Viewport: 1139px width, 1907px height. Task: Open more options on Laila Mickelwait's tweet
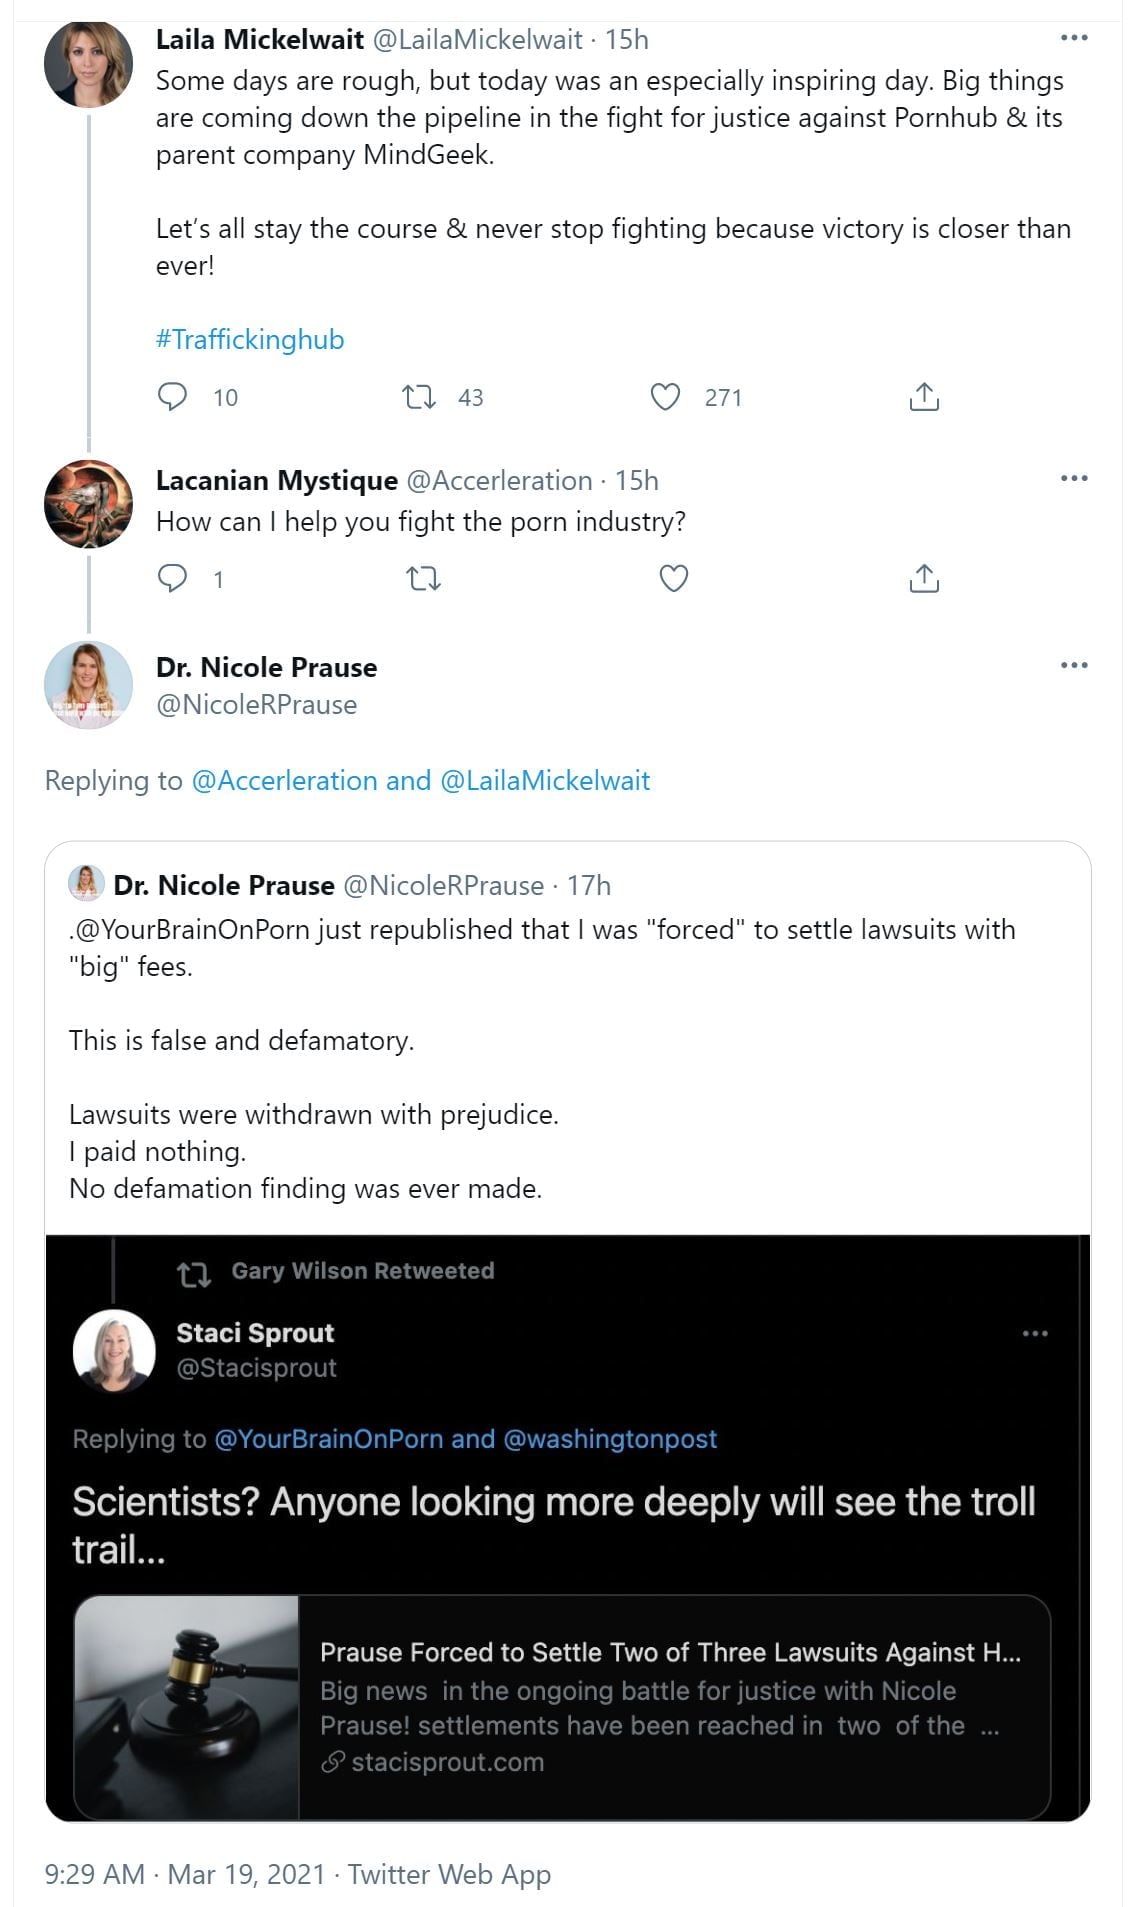1073,38
